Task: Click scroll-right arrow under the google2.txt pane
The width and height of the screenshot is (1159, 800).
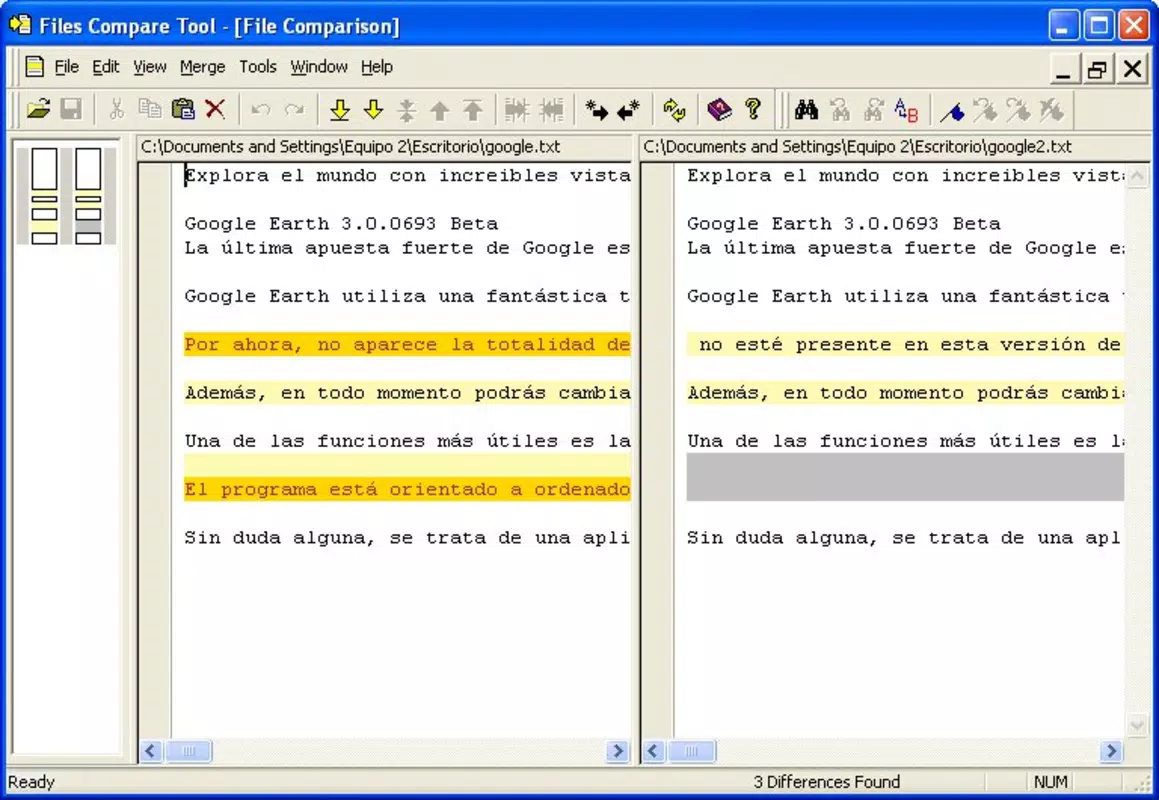Action: coord(1111,751)
